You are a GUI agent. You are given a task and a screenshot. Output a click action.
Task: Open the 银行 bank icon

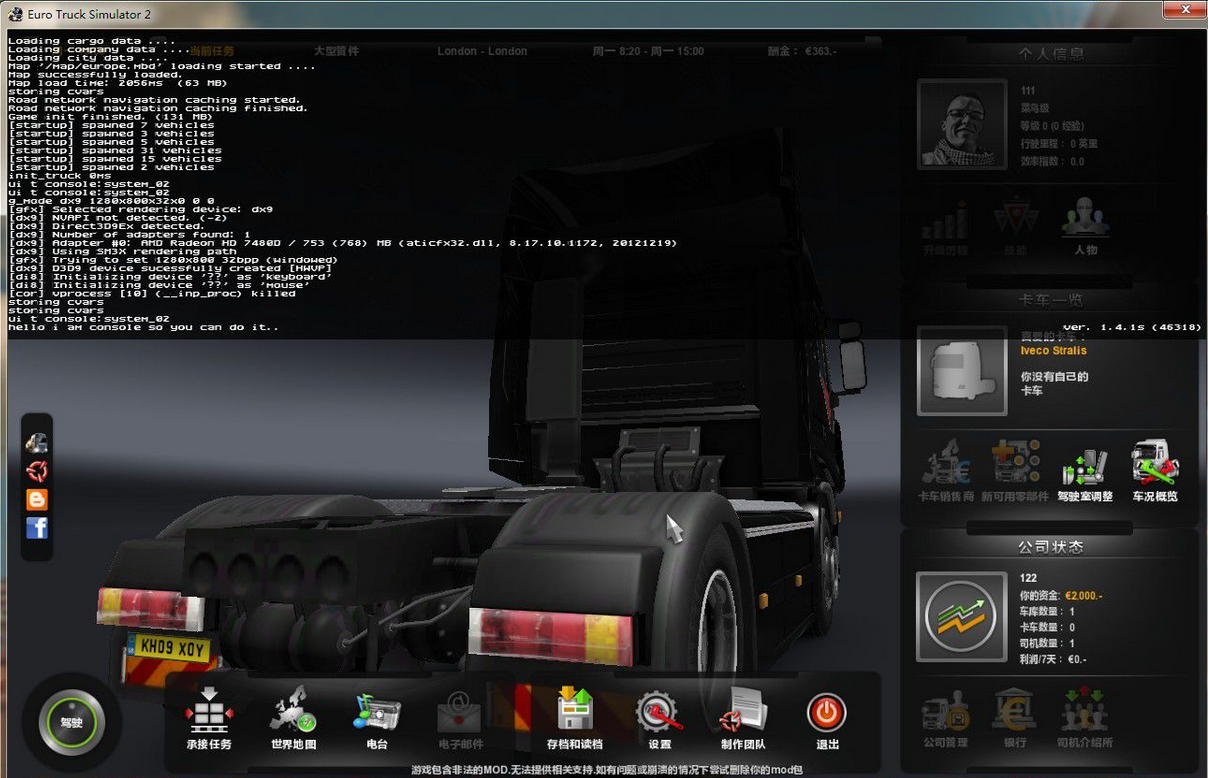point(1014,719)
